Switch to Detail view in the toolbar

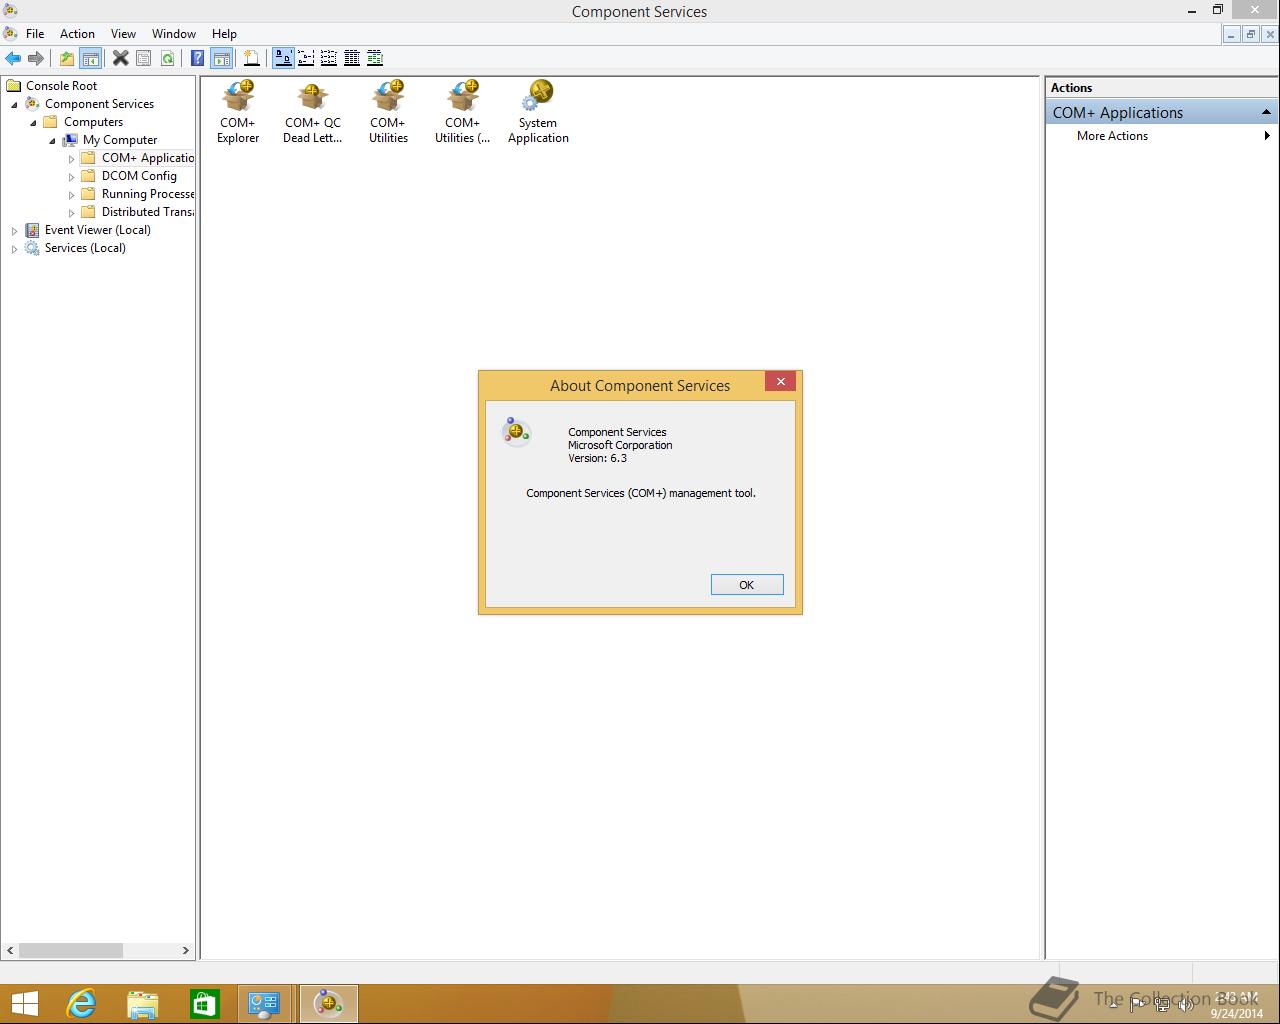[352, 58]
